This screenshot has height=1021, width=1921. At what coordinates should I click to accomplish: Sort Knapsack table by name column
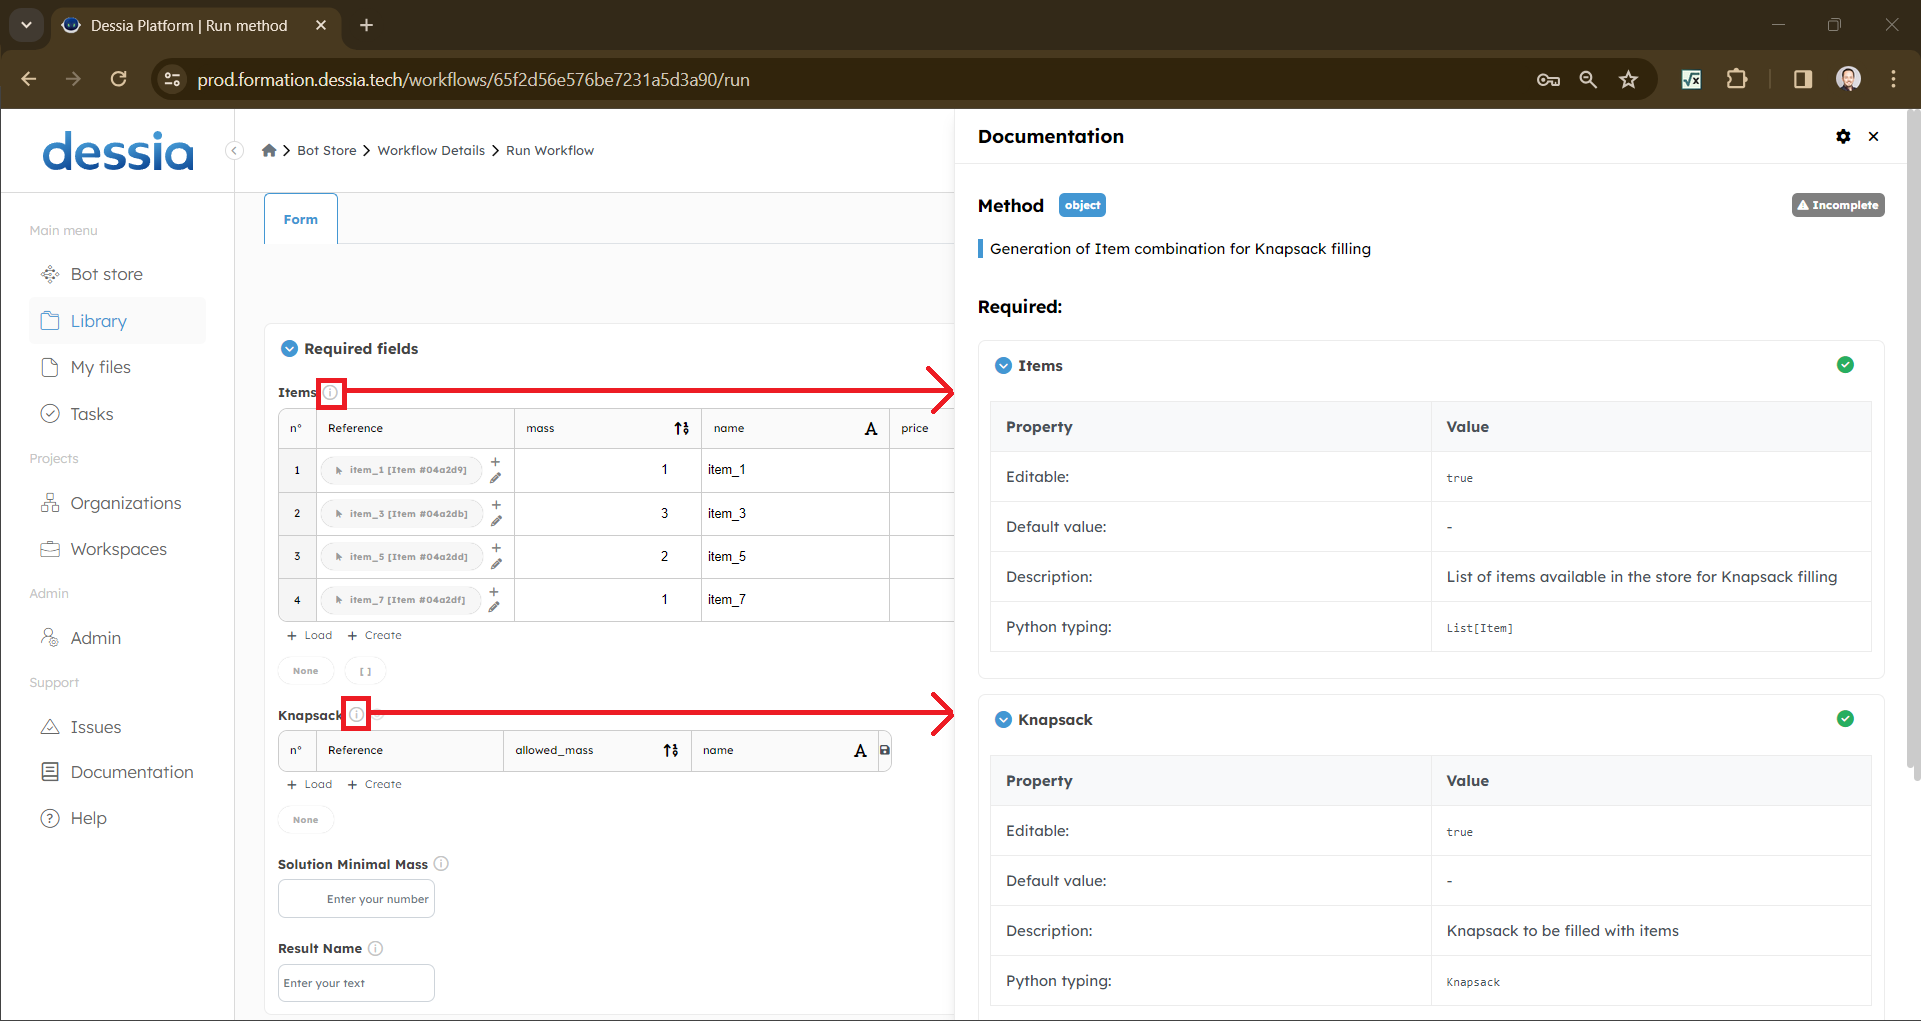(x=860, y=750)
